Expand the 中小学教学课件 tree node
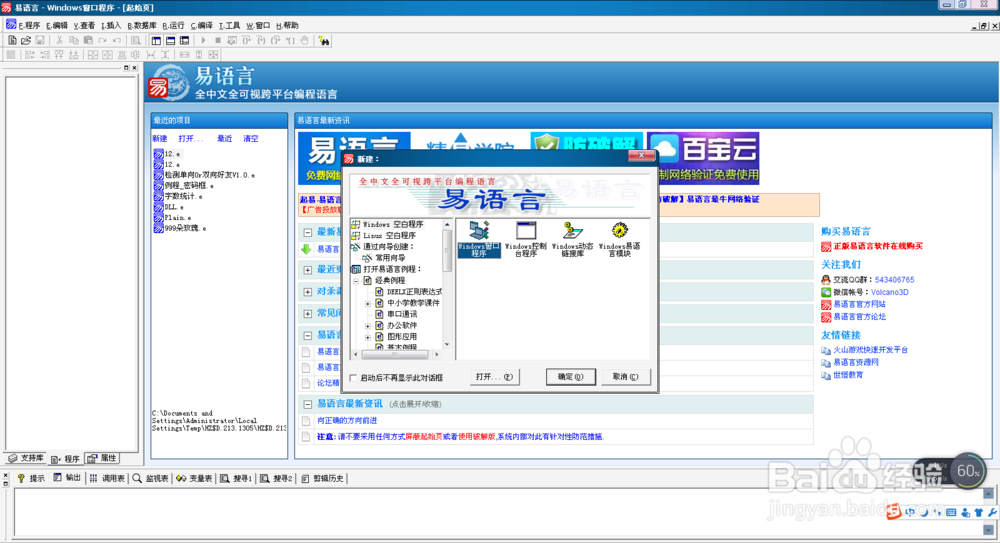Viewport: 1000px width, 543px height. [368, 303]
